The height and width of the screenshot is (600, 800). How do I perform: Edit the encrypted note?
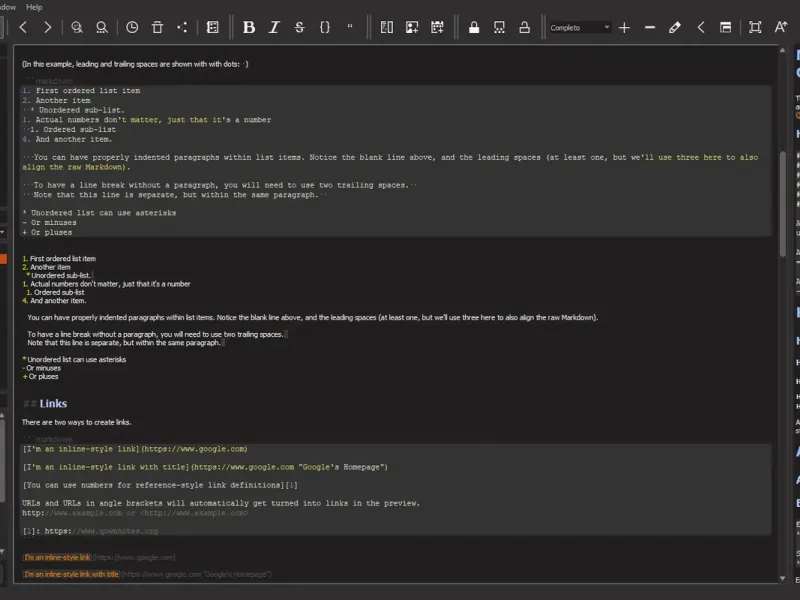click(499, 28)
